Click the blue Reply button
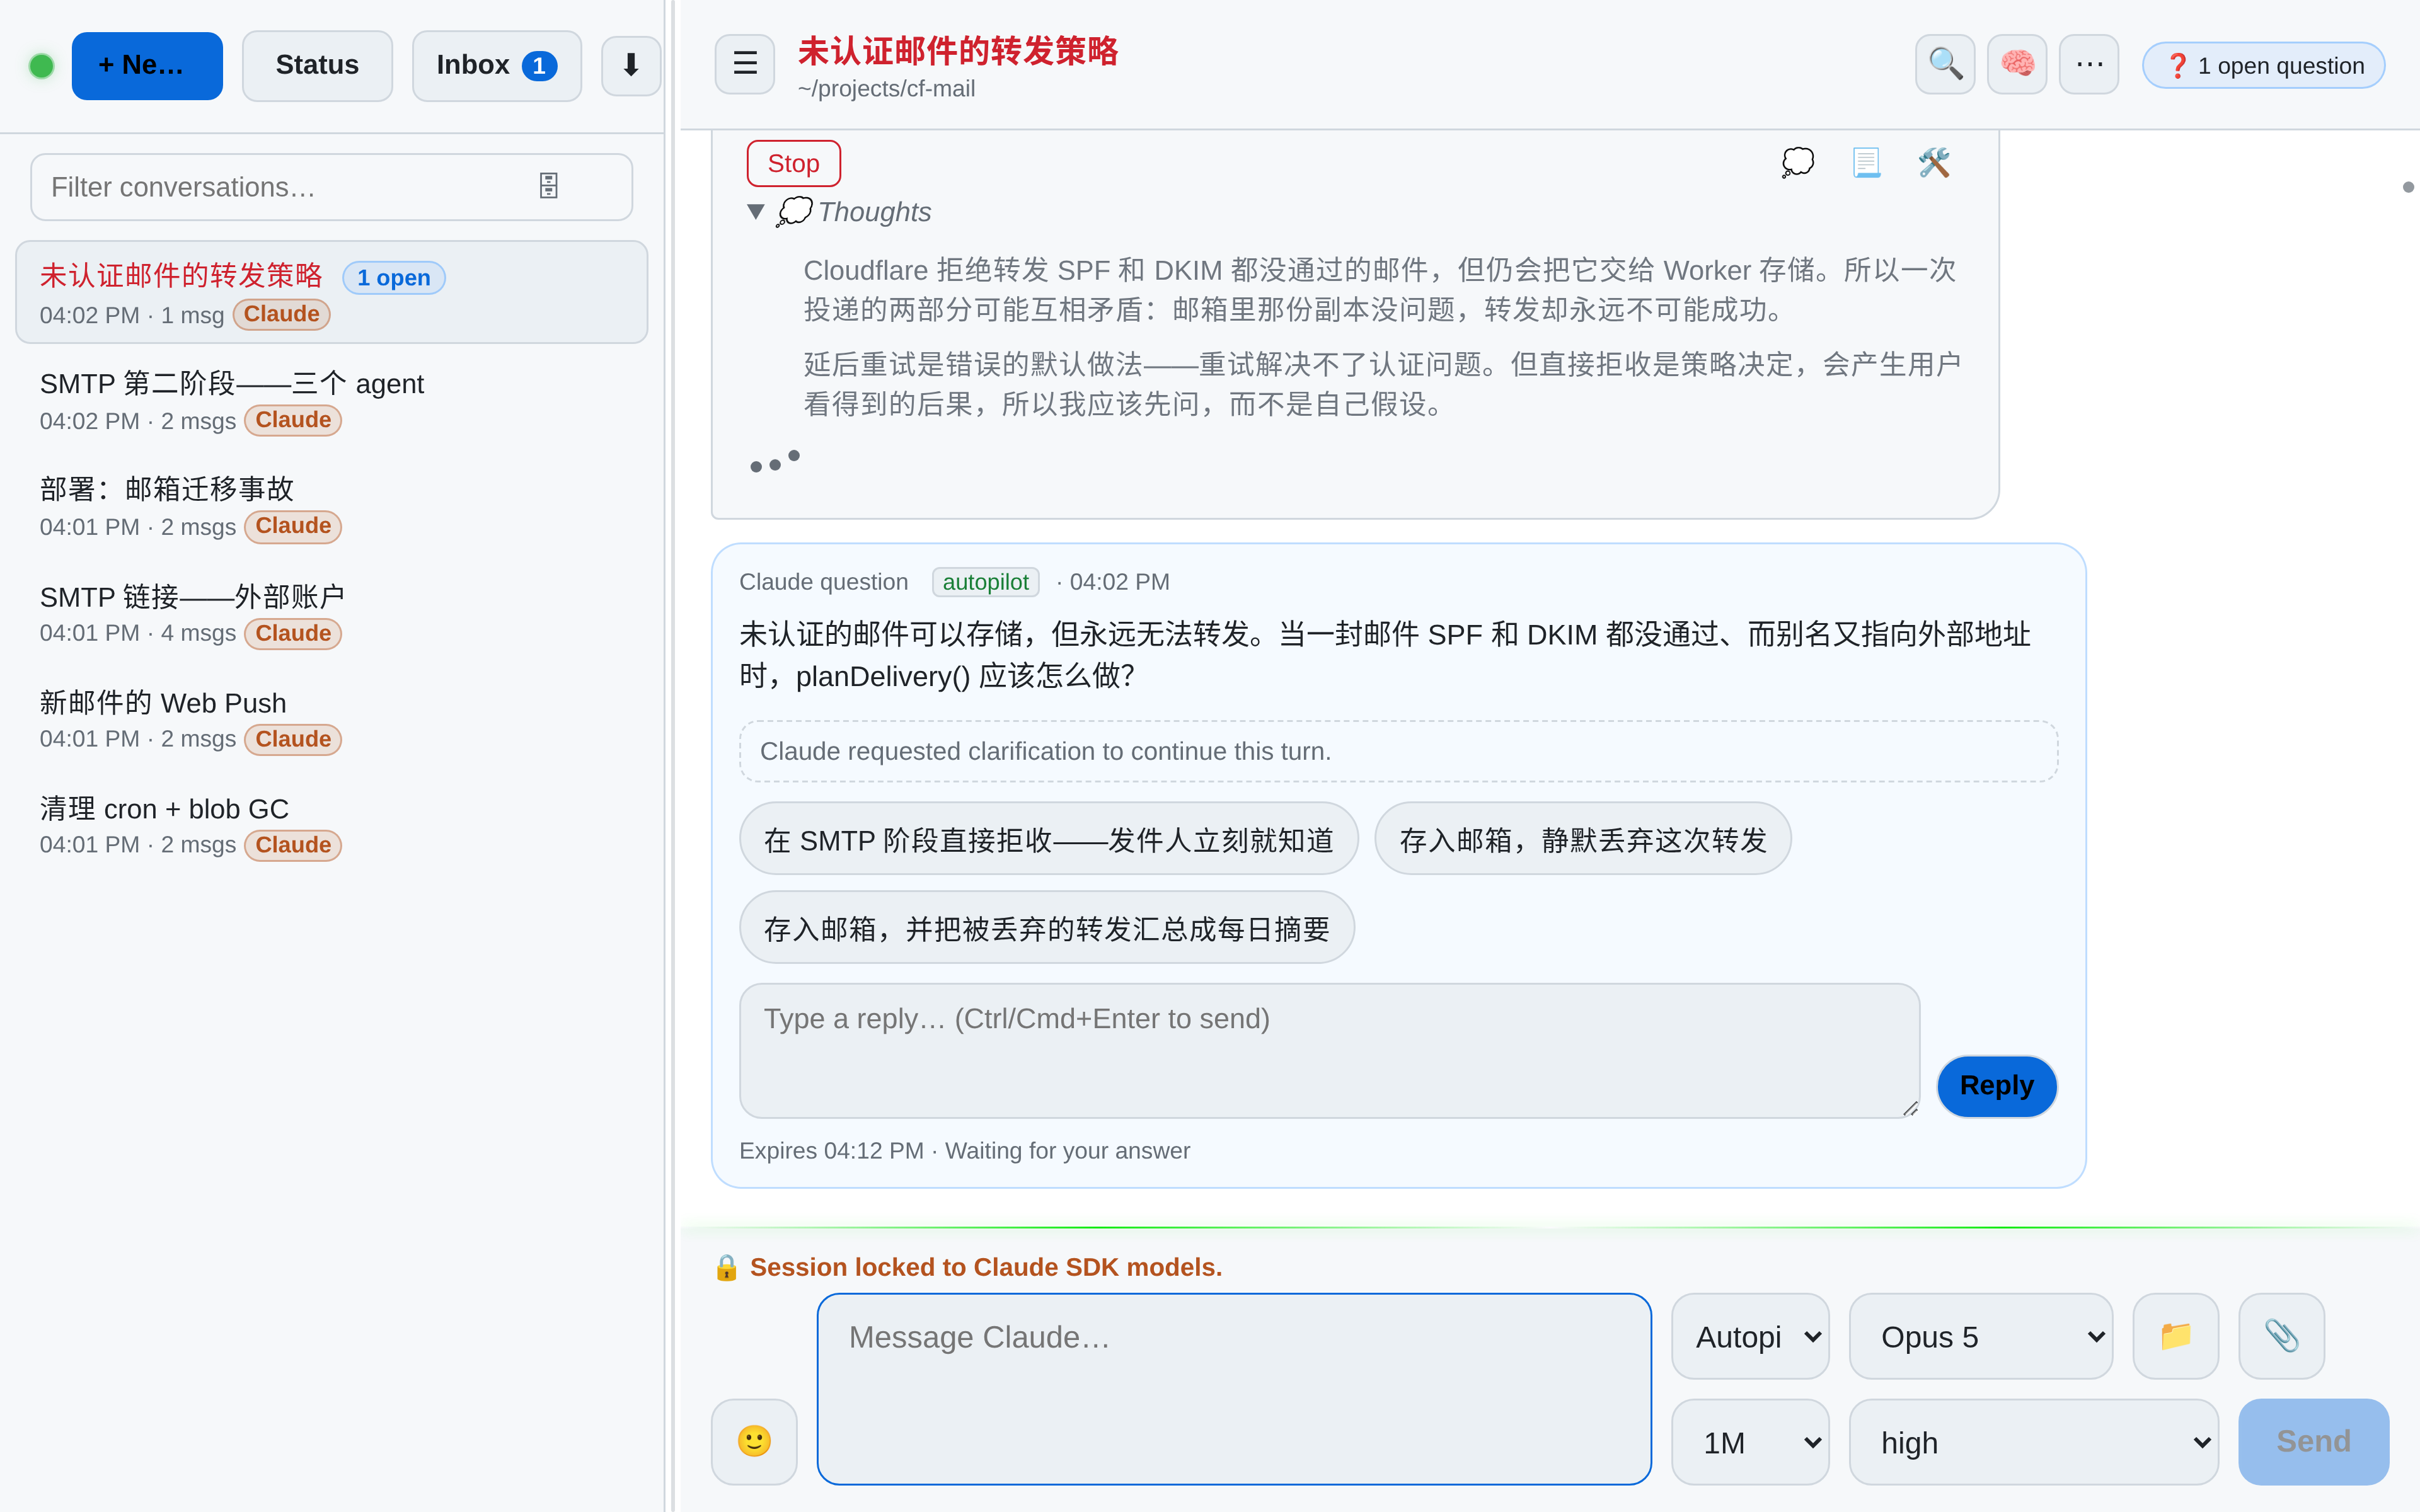The height and width of the screenshot is (1512, 2420). pyautogui.click(x=1996, y=1085)
